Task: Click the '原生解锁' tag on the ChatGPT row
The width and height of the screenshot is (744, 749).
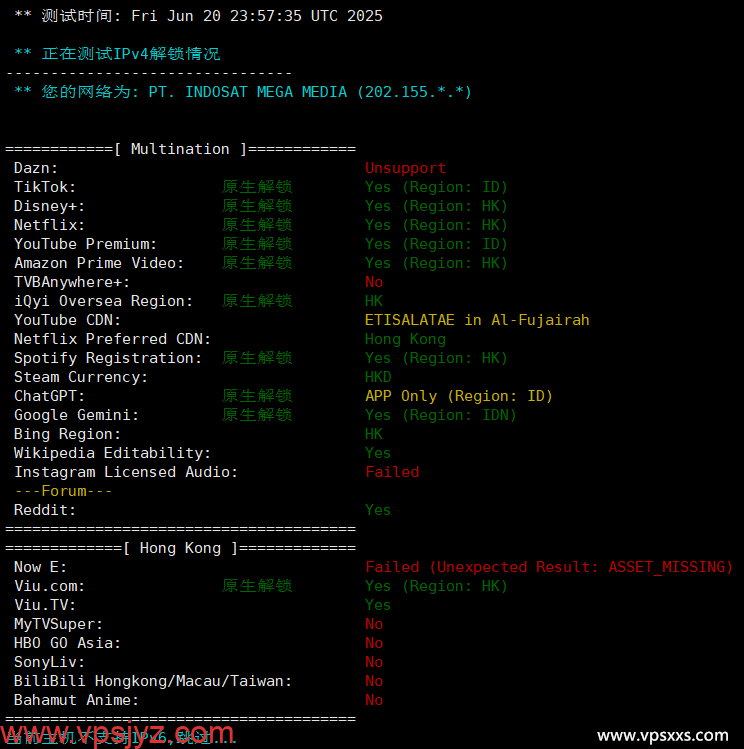Action: point(257,396)
